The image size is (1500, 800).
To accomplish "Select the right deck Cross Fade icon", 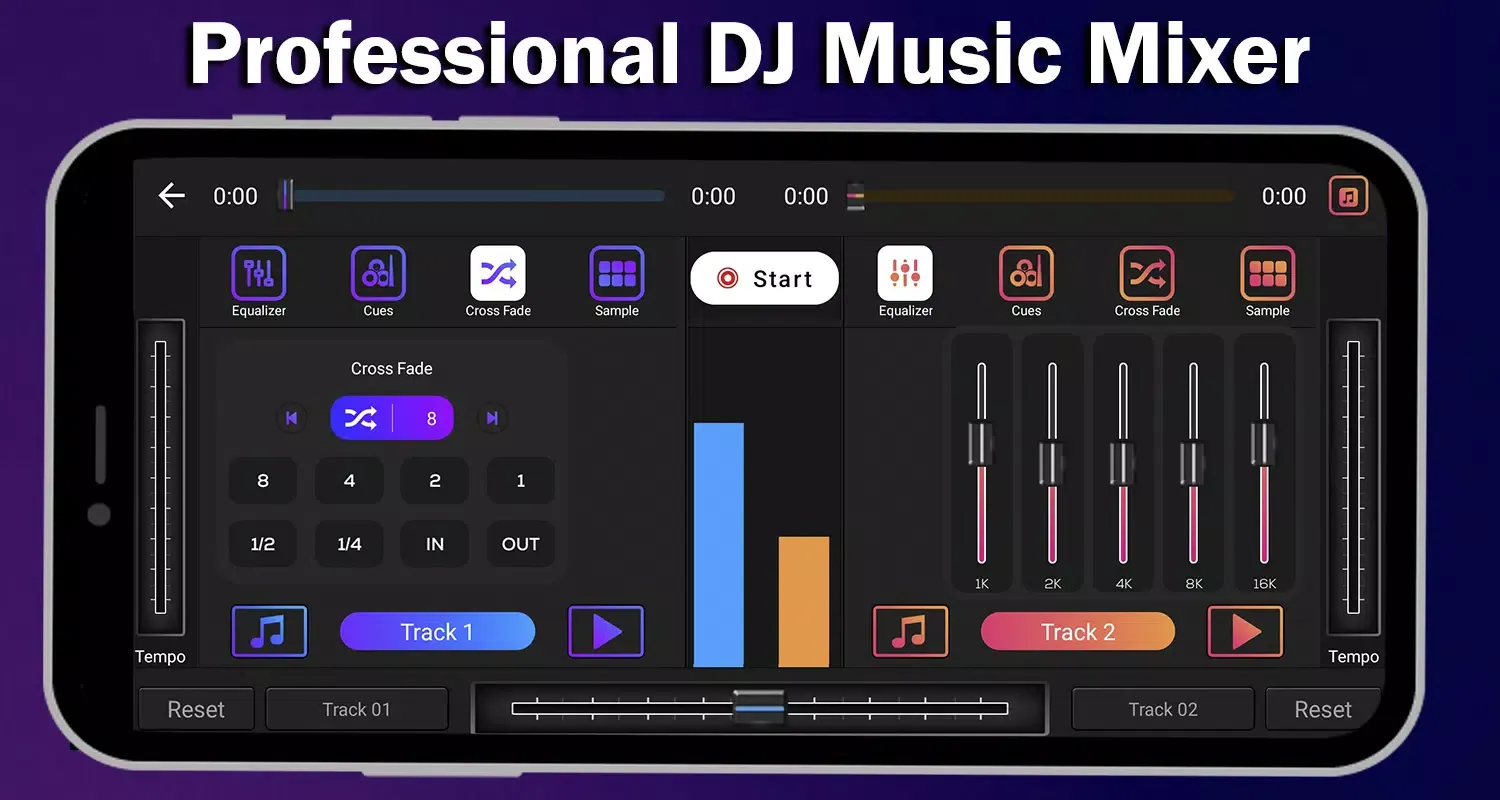I will [1146, 274].
